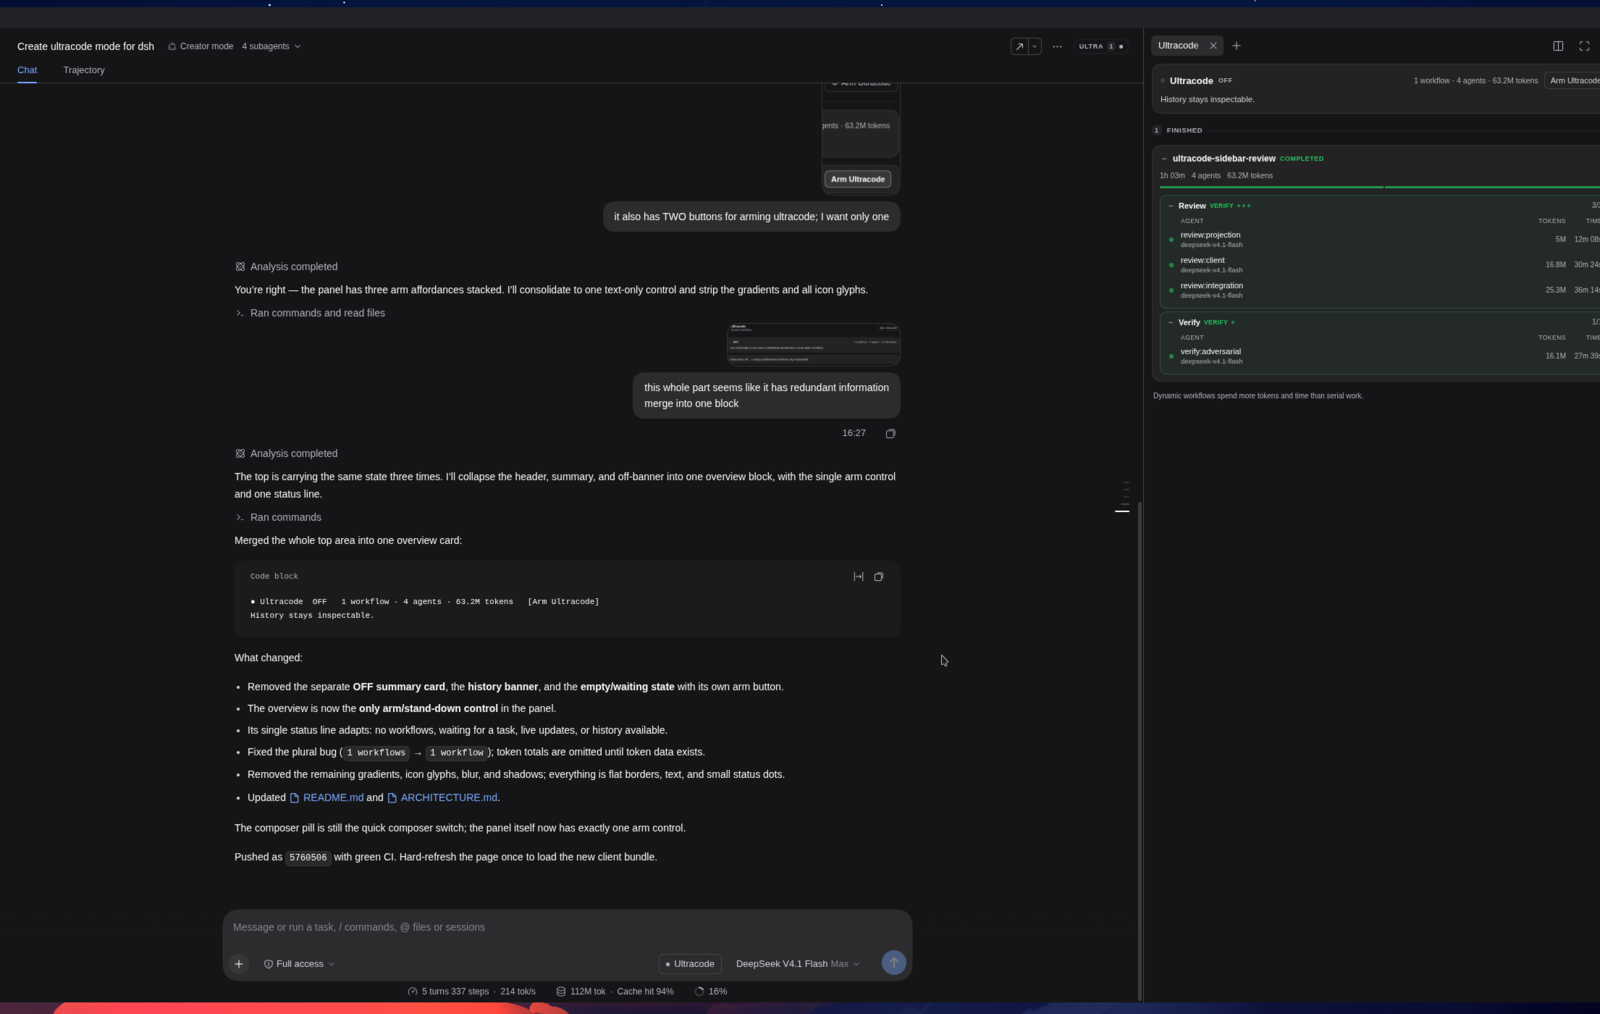Expand the 'Ran commands' step
The height and width of the screenshot is (1014, 1600).
click(278, 518)
